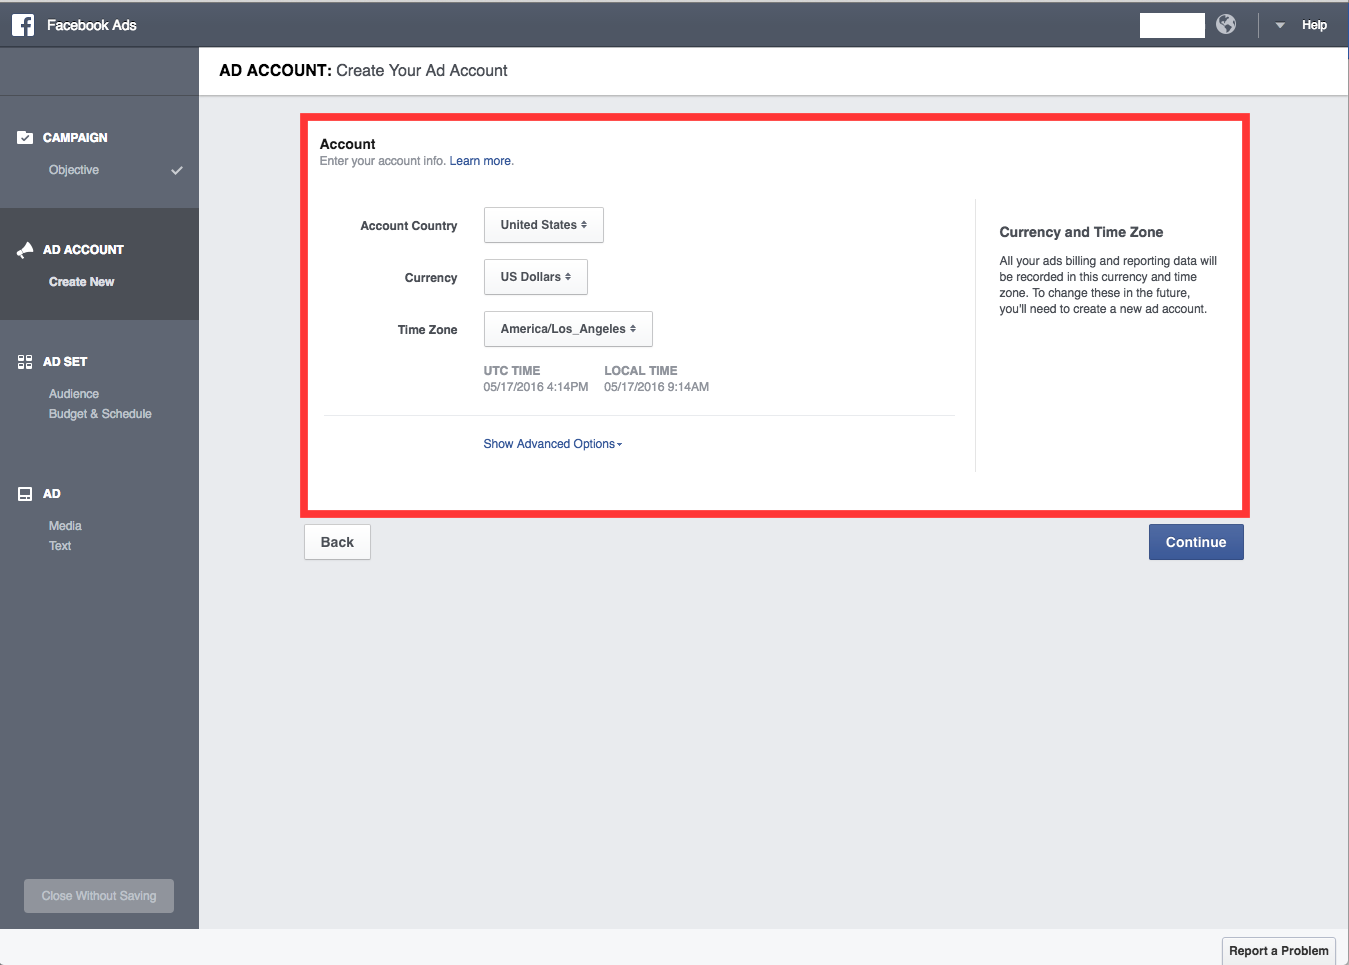Click the Facebook logo icon
This screenshot has height=965, width=1349.
pyautogui.click(x=23, y=25)
